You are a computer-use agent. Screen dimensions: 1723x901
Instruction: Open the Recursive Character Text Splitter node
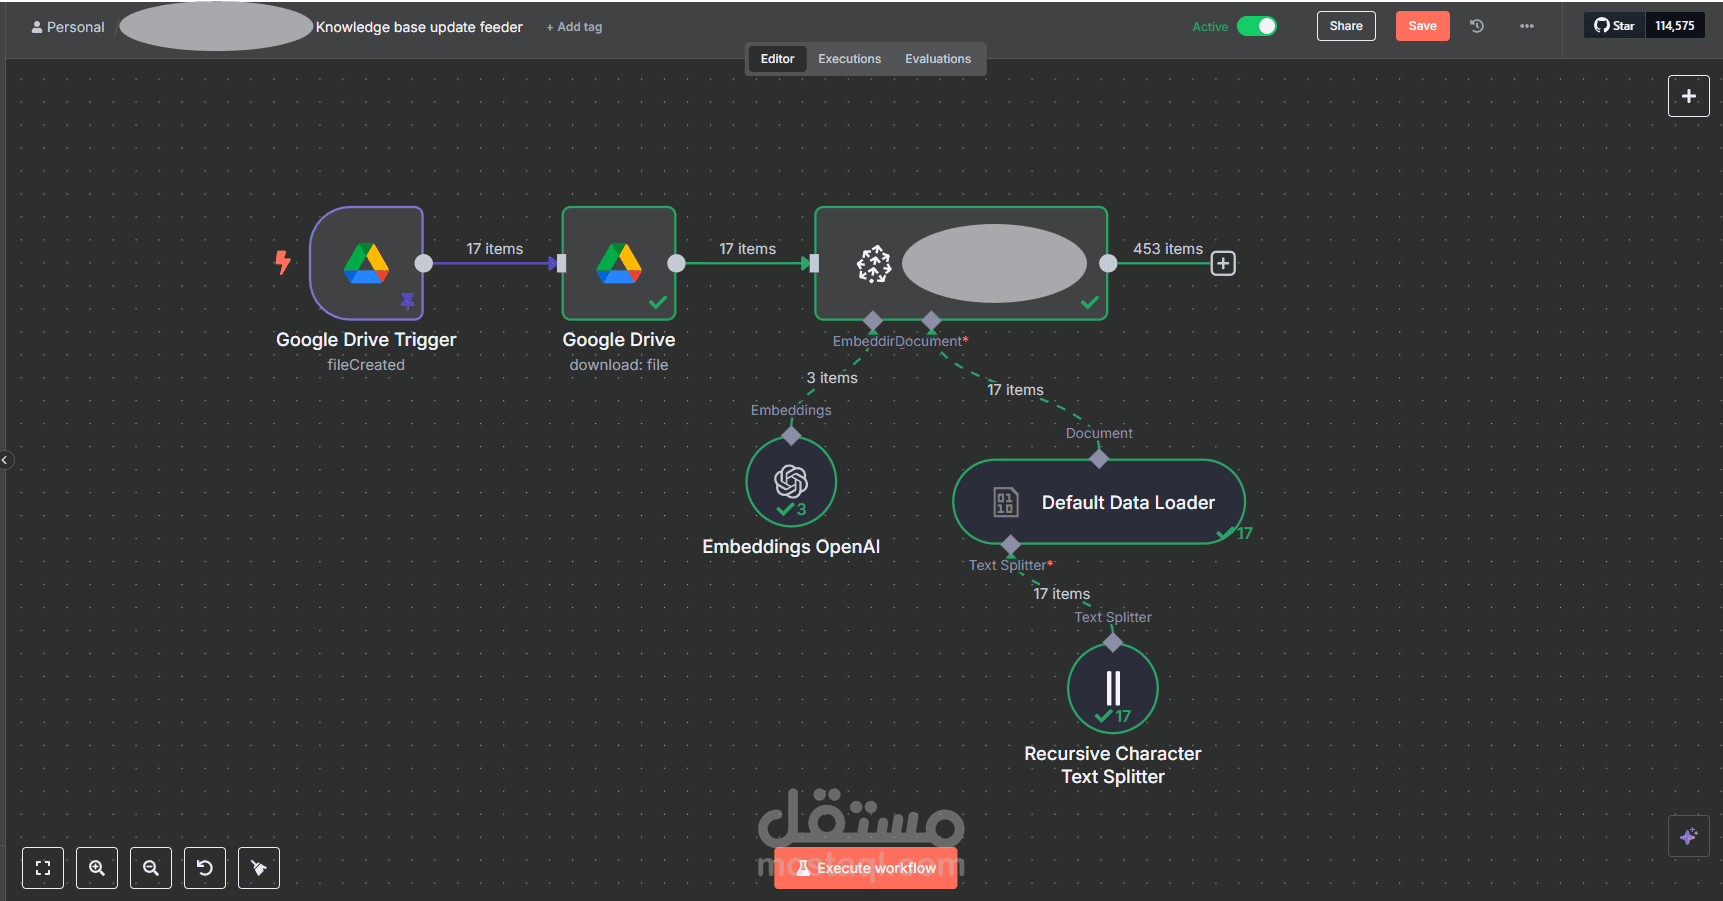click(x=1112, y=688)
